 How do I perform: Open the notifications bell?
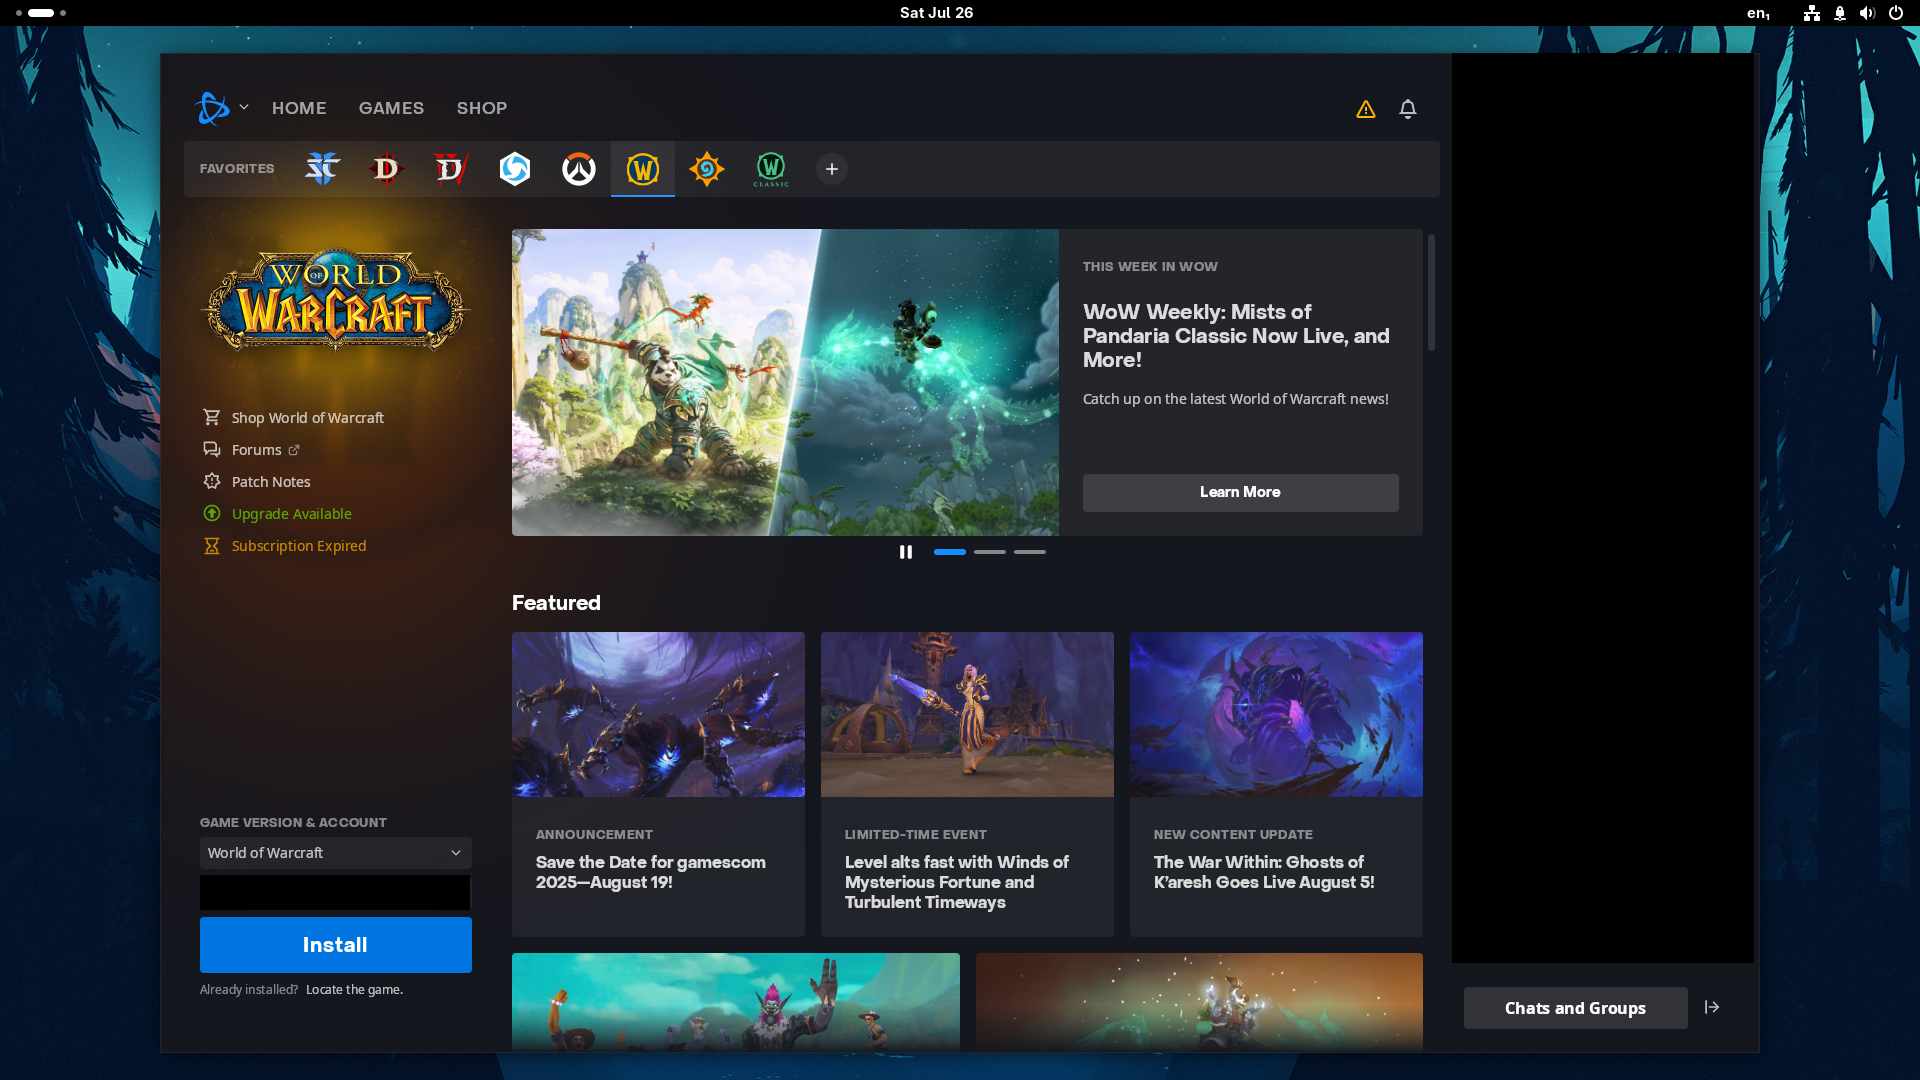1408,109
